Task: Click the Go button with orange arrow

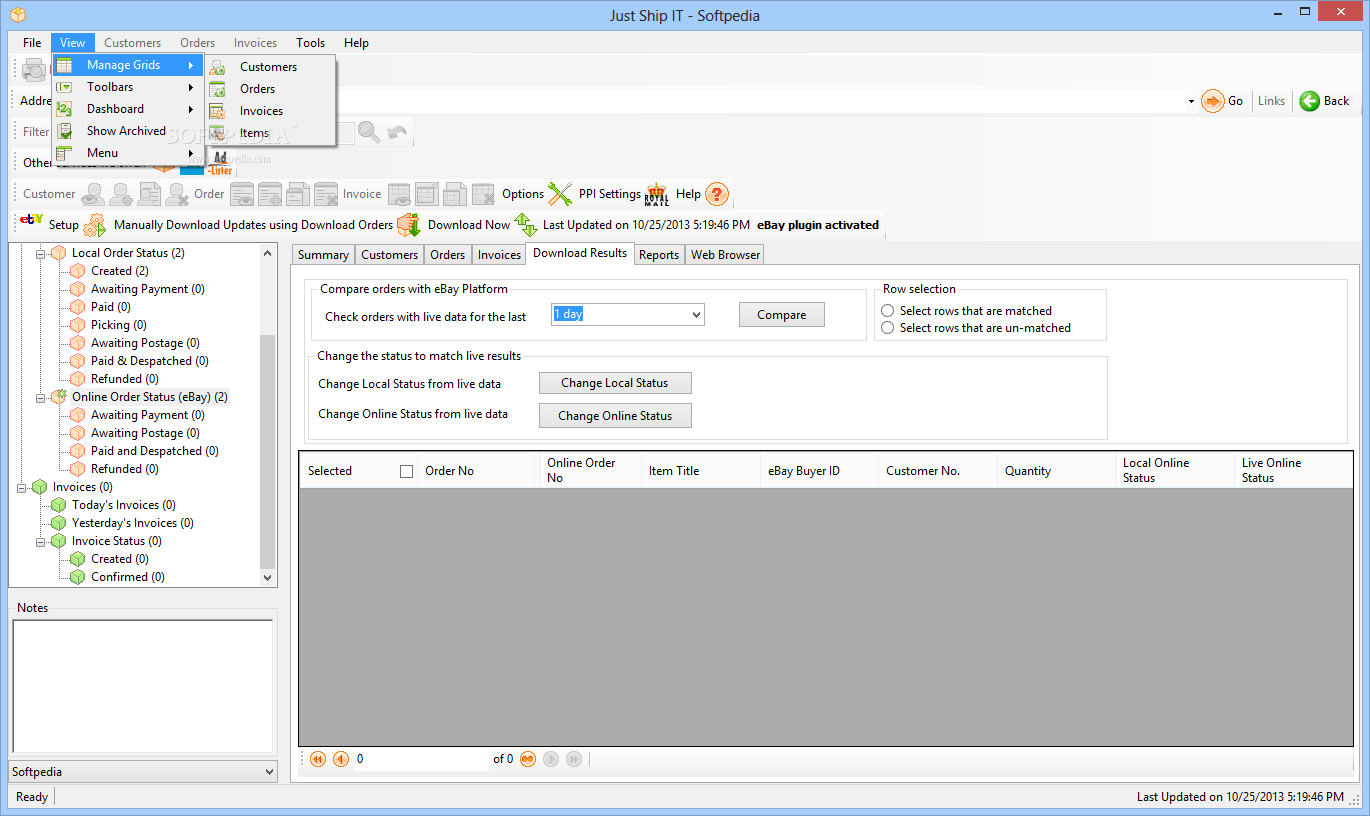Action: [1222, 101]
